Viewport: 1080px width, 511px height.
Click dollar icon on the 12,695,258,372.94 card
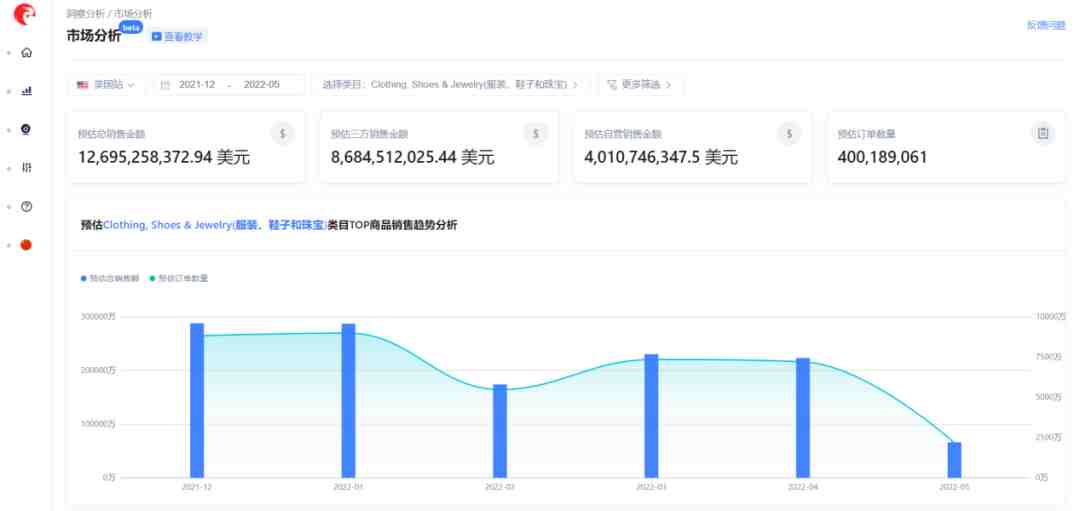click(282, 133)
